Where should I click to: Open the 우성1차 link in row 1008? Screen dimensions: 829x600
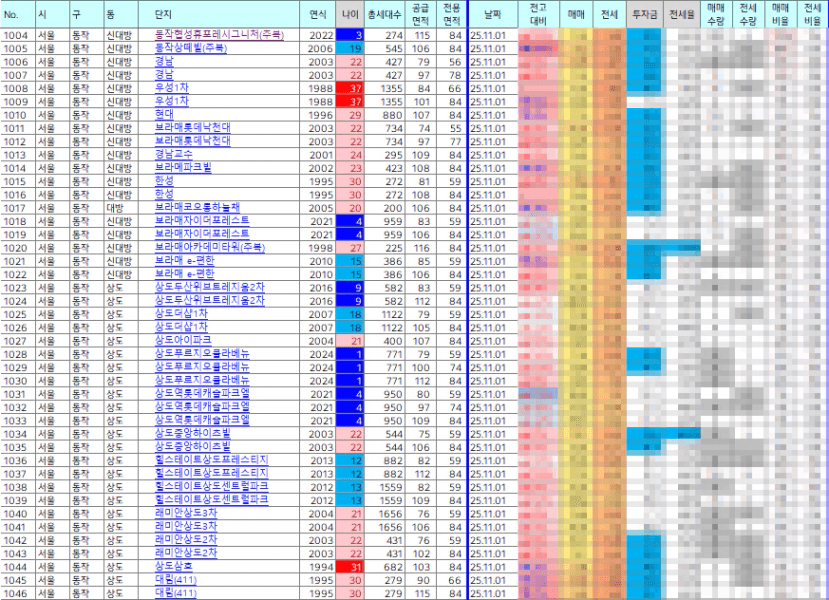(171, 88)
